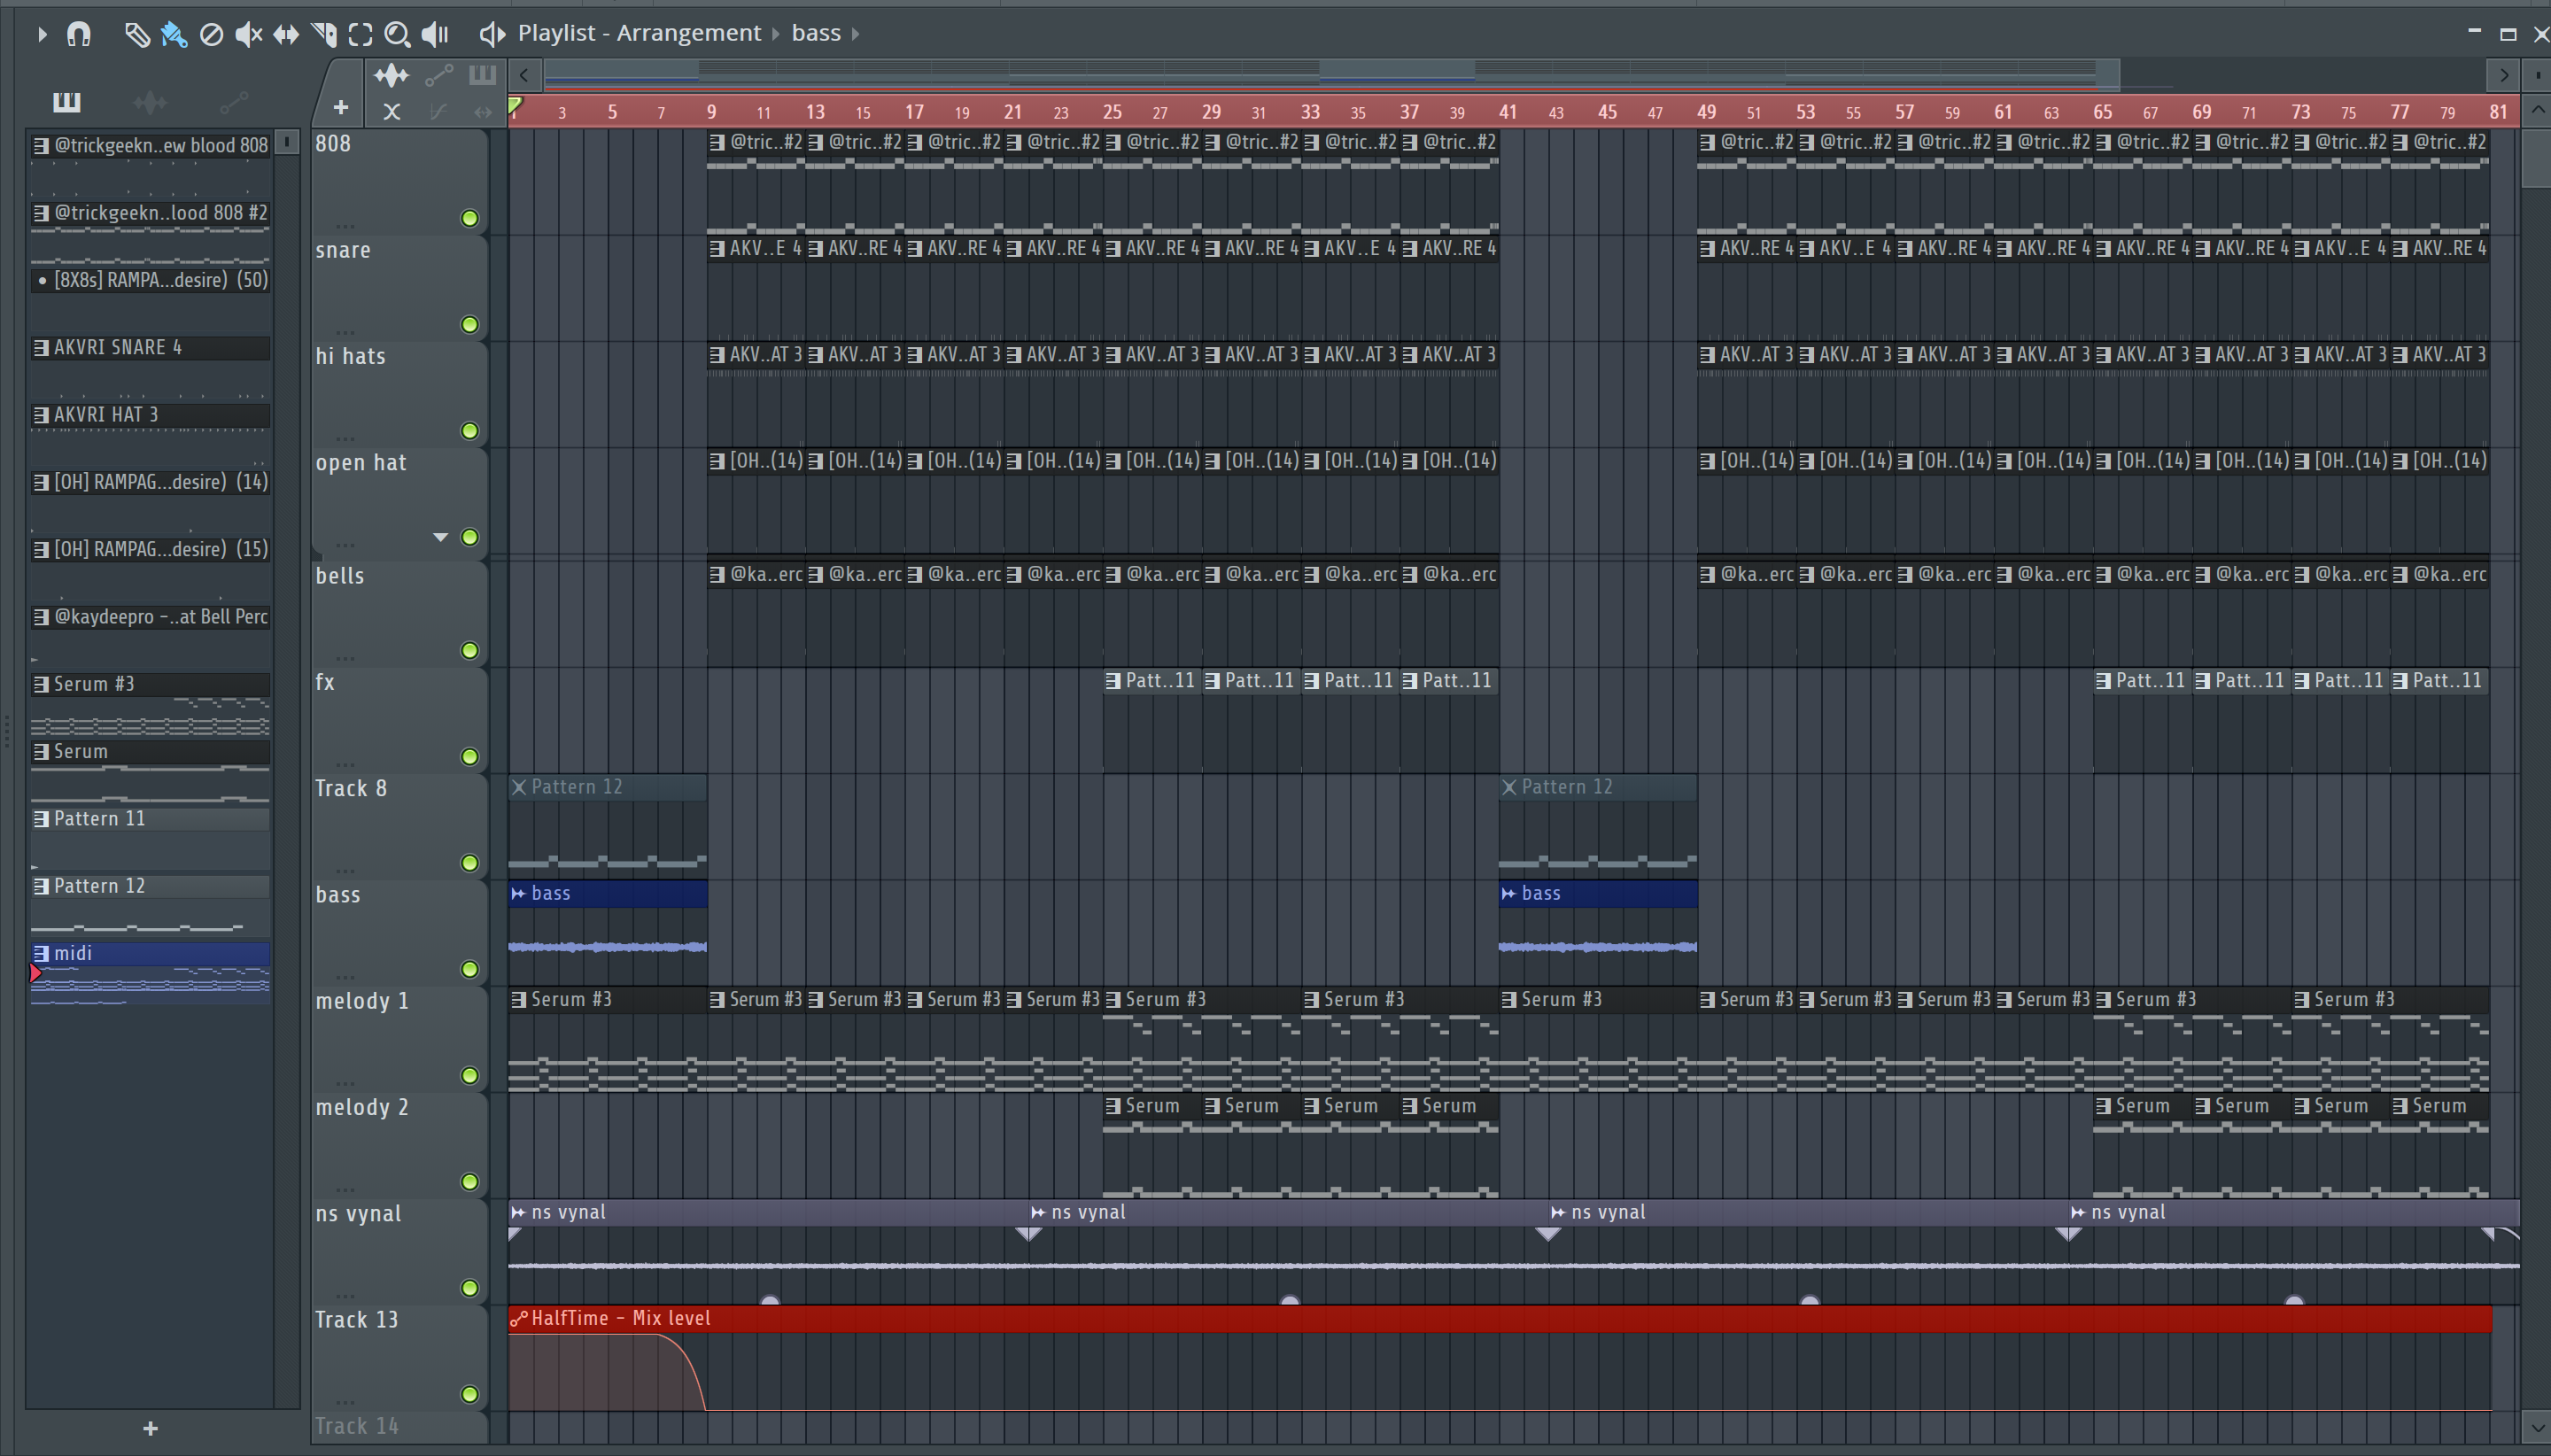This screenshot has width=2551, height=1456.
Task: Select the Slip tool arrows
Action: [x=286, y=34]
